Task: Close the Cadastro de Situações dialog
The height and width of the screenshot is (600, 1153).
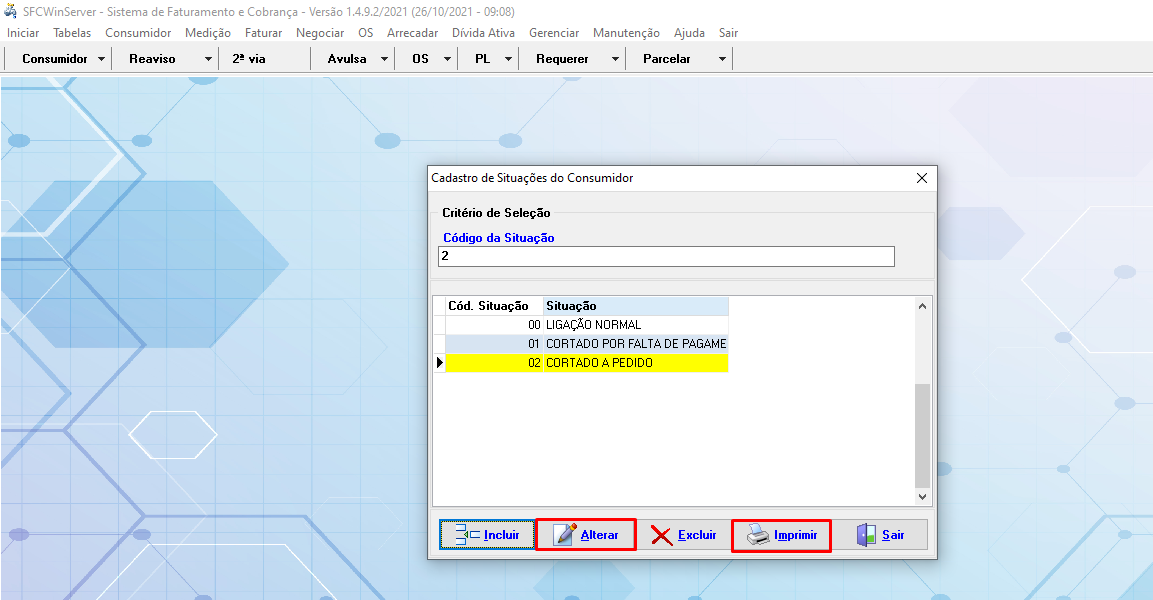Action: (x=922, y=178)
